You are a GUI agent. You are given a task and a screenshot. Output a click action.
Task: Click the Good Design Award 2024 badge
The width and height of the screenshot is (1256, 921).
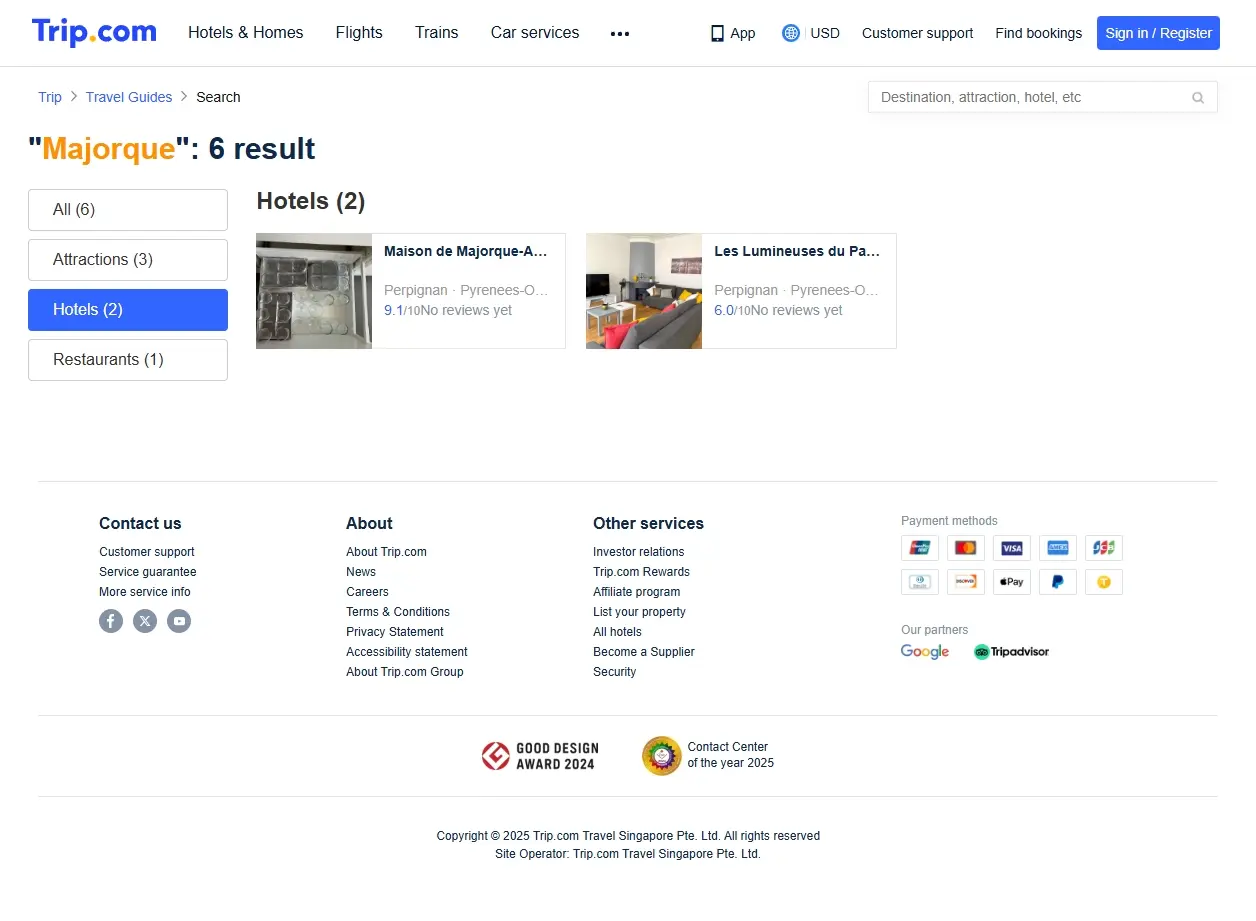[540, 756]
